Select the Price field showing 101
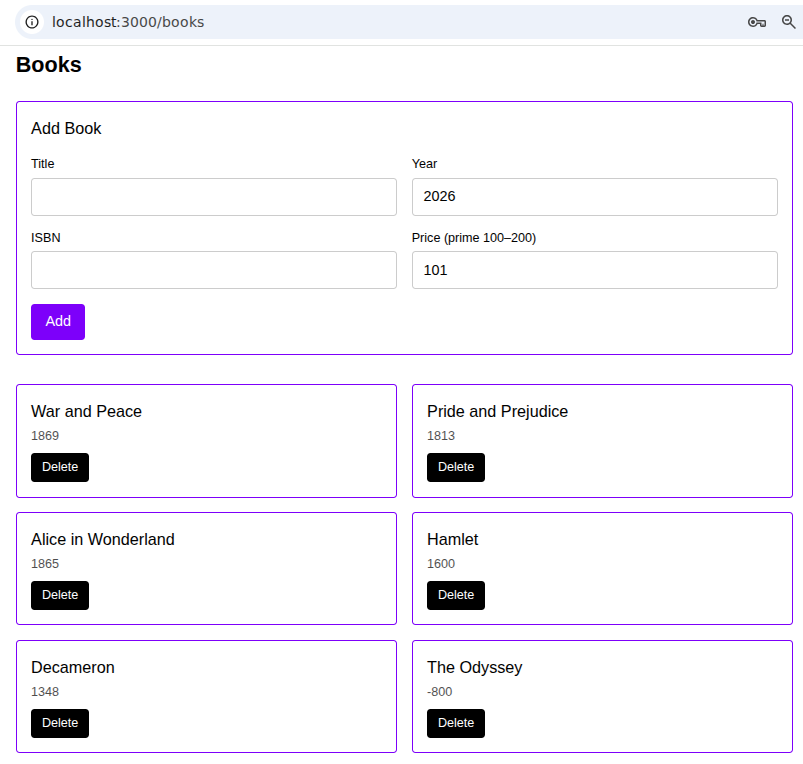The height and width of the screenshot is (764, 803). click(x=594, y=270)
